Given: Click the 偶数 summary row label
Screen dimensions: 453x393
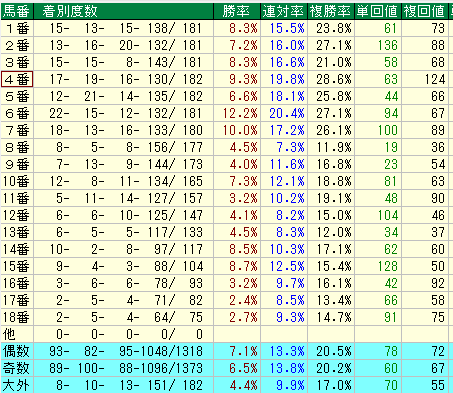Looking at the screenshot, I should 17,352.
